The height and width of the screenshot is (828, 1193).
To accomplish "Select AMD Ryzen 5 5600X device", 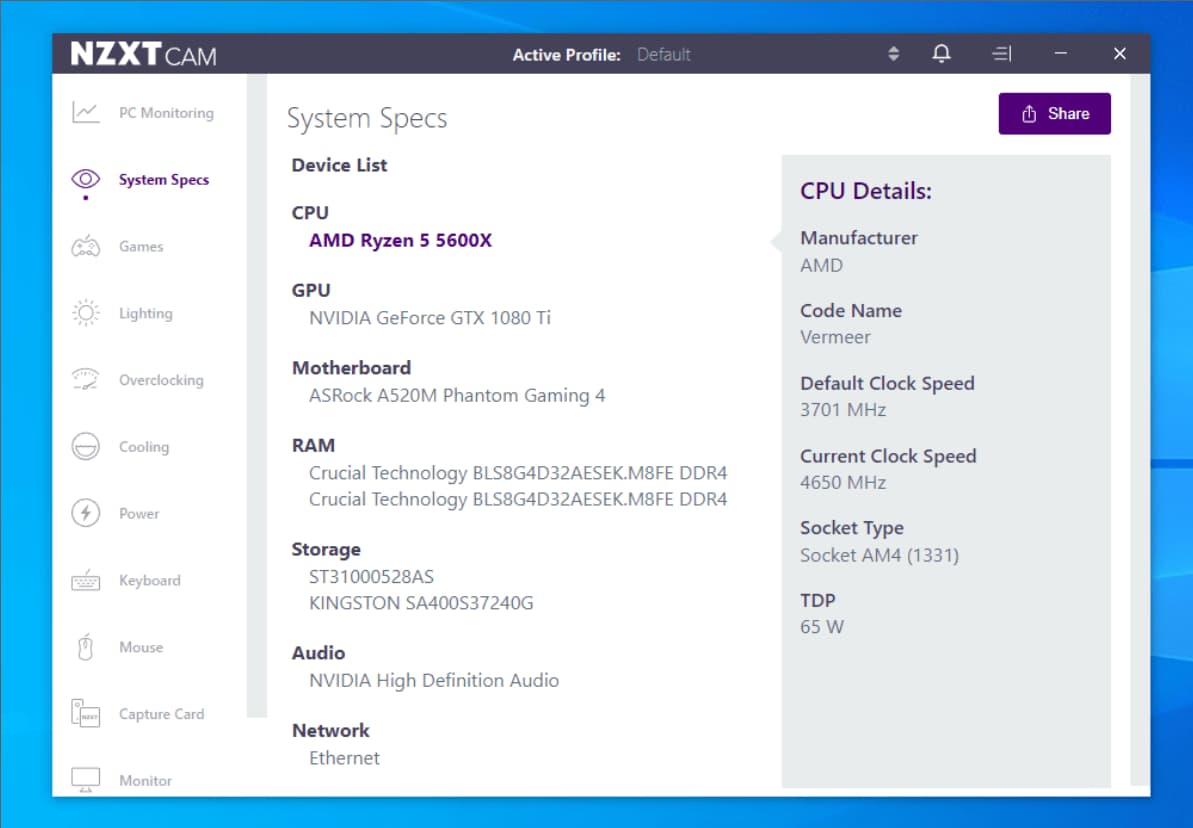I will point(400,240).
